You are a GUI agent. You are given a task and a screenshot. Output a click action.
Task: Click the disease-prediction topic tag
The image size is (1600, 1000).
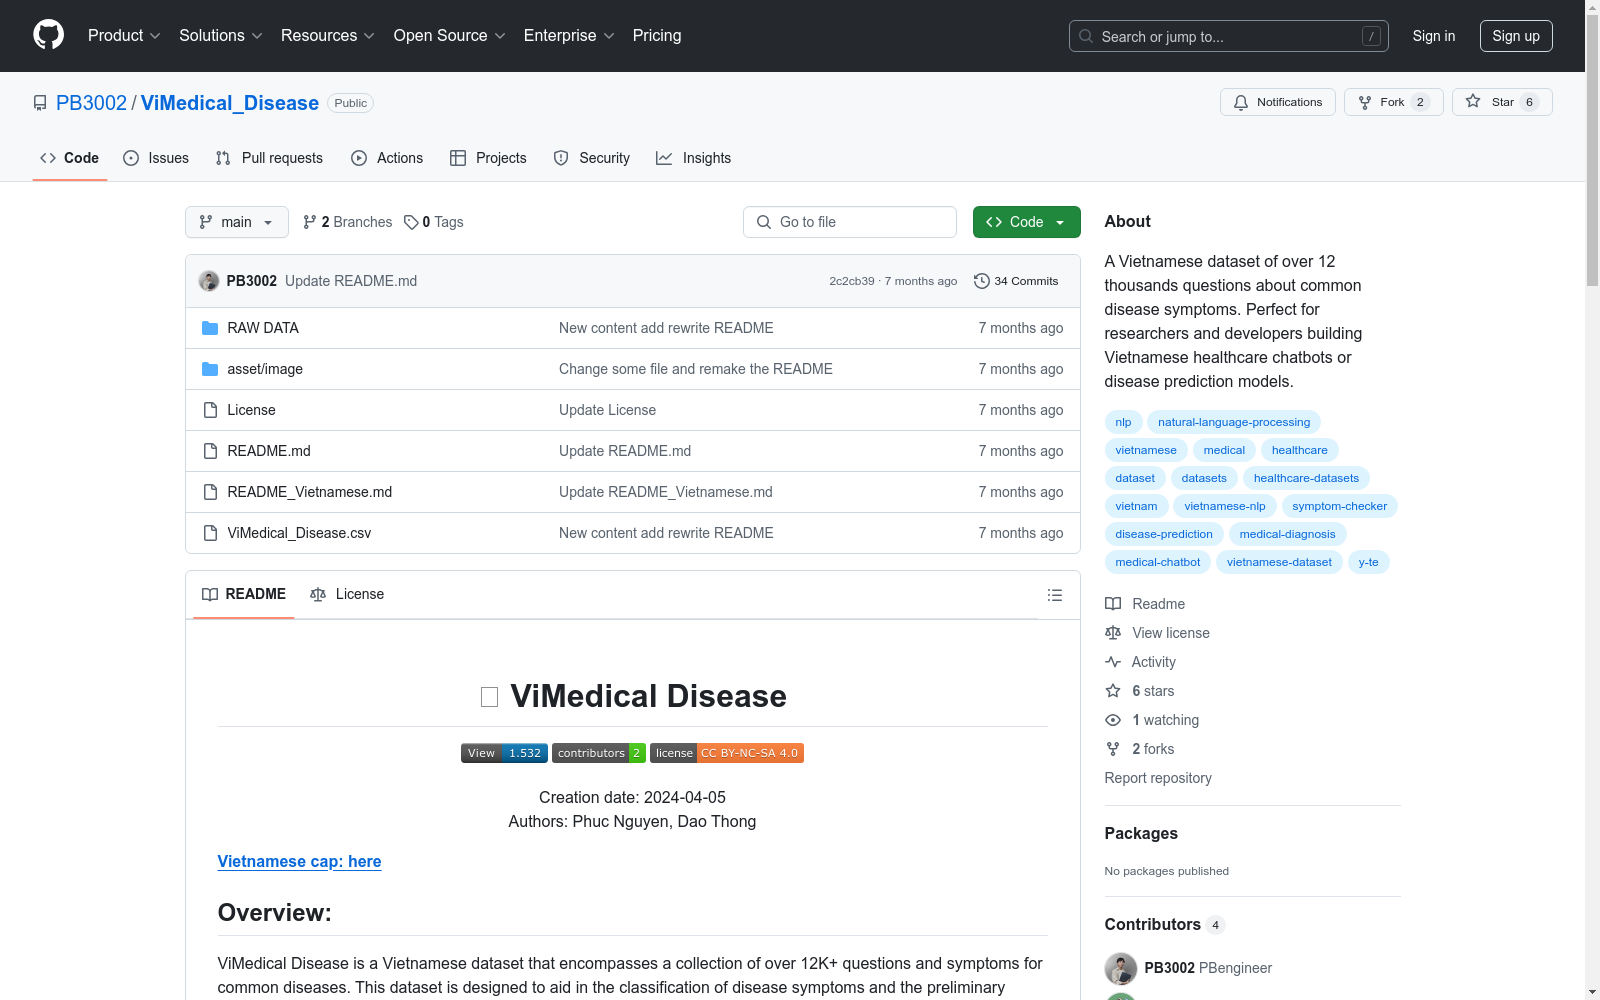pos(1164,534)
